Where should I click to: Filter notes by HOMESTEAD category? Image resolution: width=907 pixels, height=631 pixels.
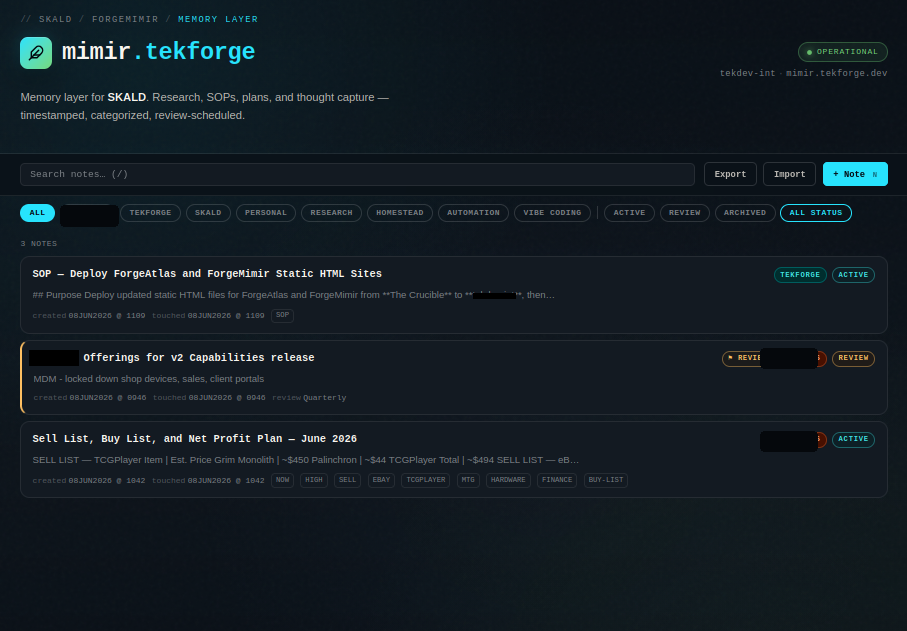click(400, 213)
